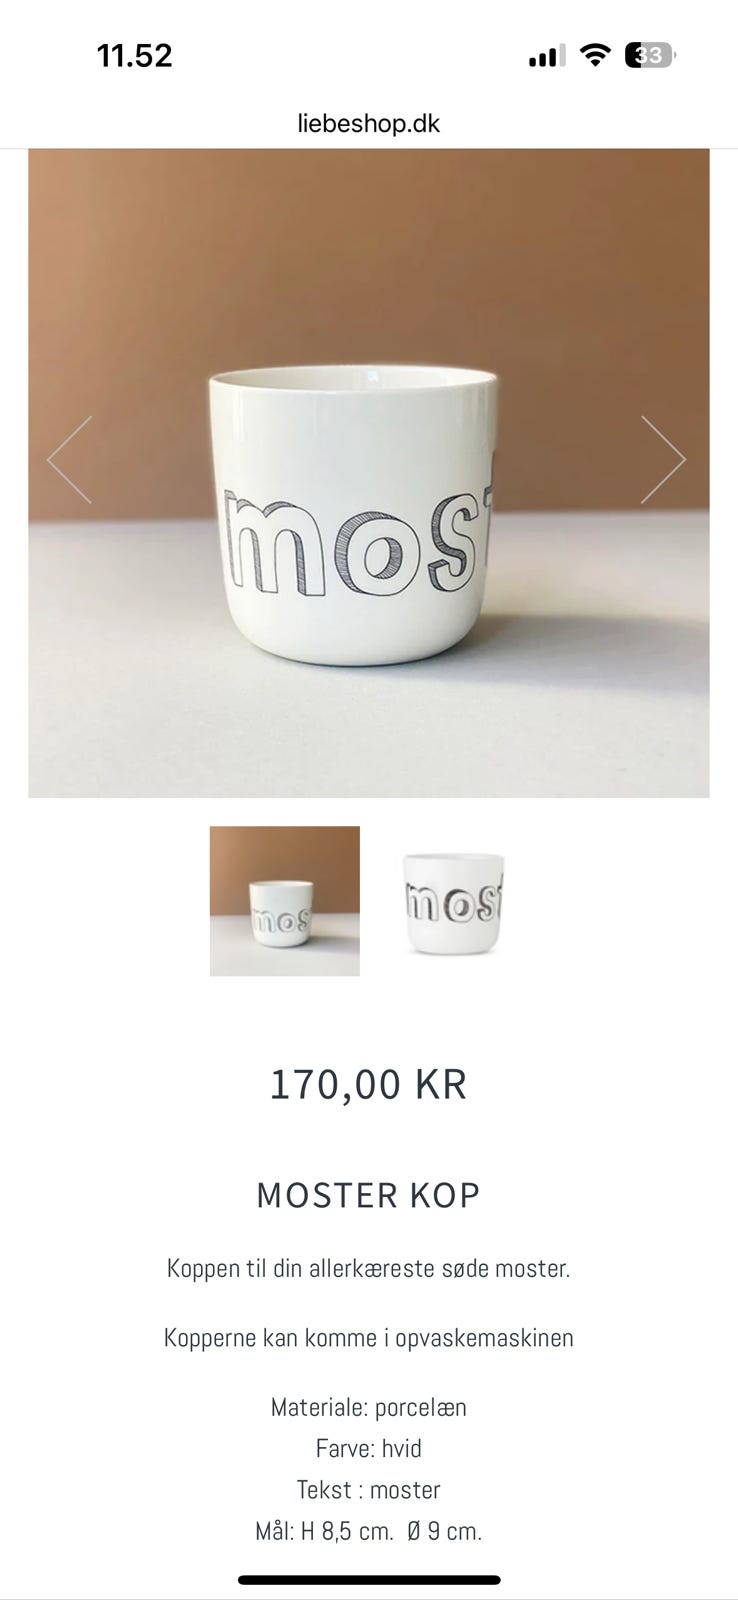This screenshot has height=1600, width=738.
Task: Tap the 11.52 clock in the status bar
Action: (x=135, y=55)
